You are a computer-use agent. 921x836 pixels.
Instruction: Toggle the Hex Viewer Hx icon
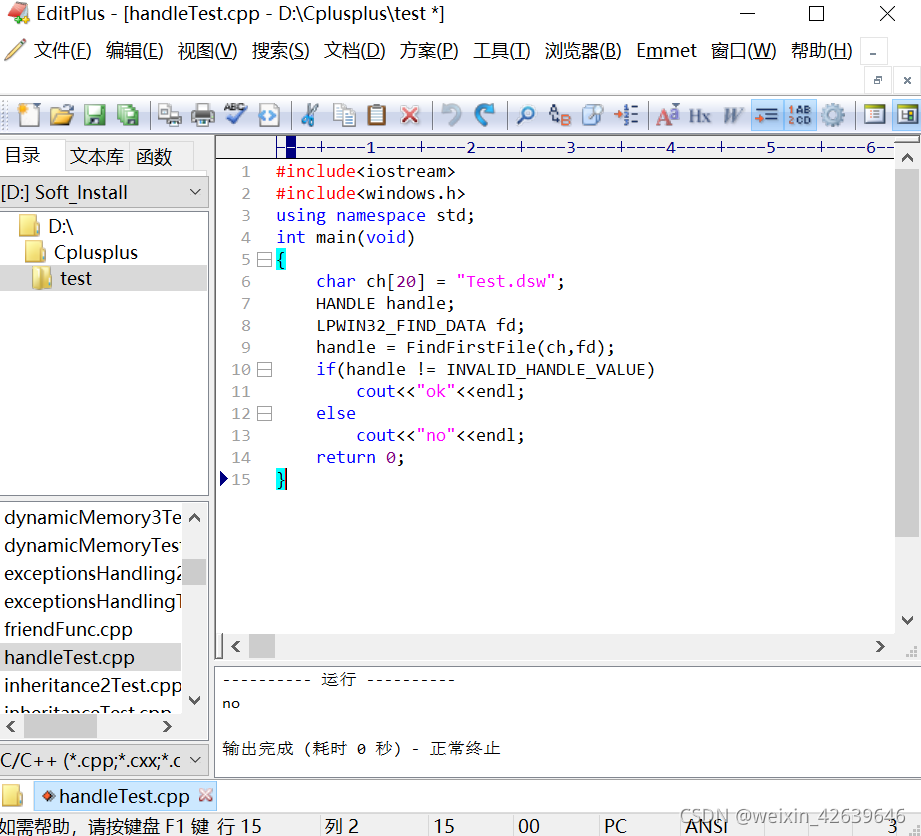point(700,115)
